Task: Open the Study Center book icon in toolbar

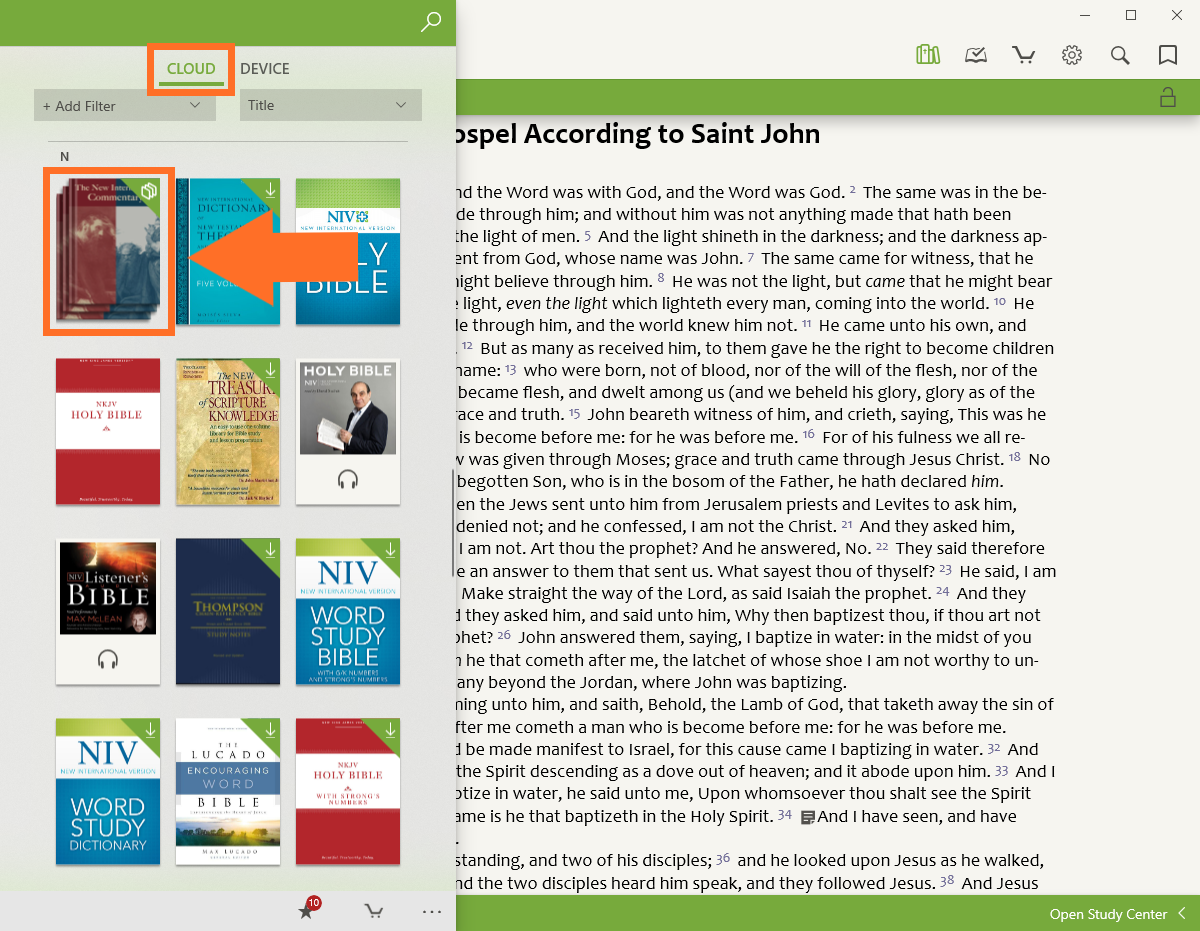Action: pos(976,55)
